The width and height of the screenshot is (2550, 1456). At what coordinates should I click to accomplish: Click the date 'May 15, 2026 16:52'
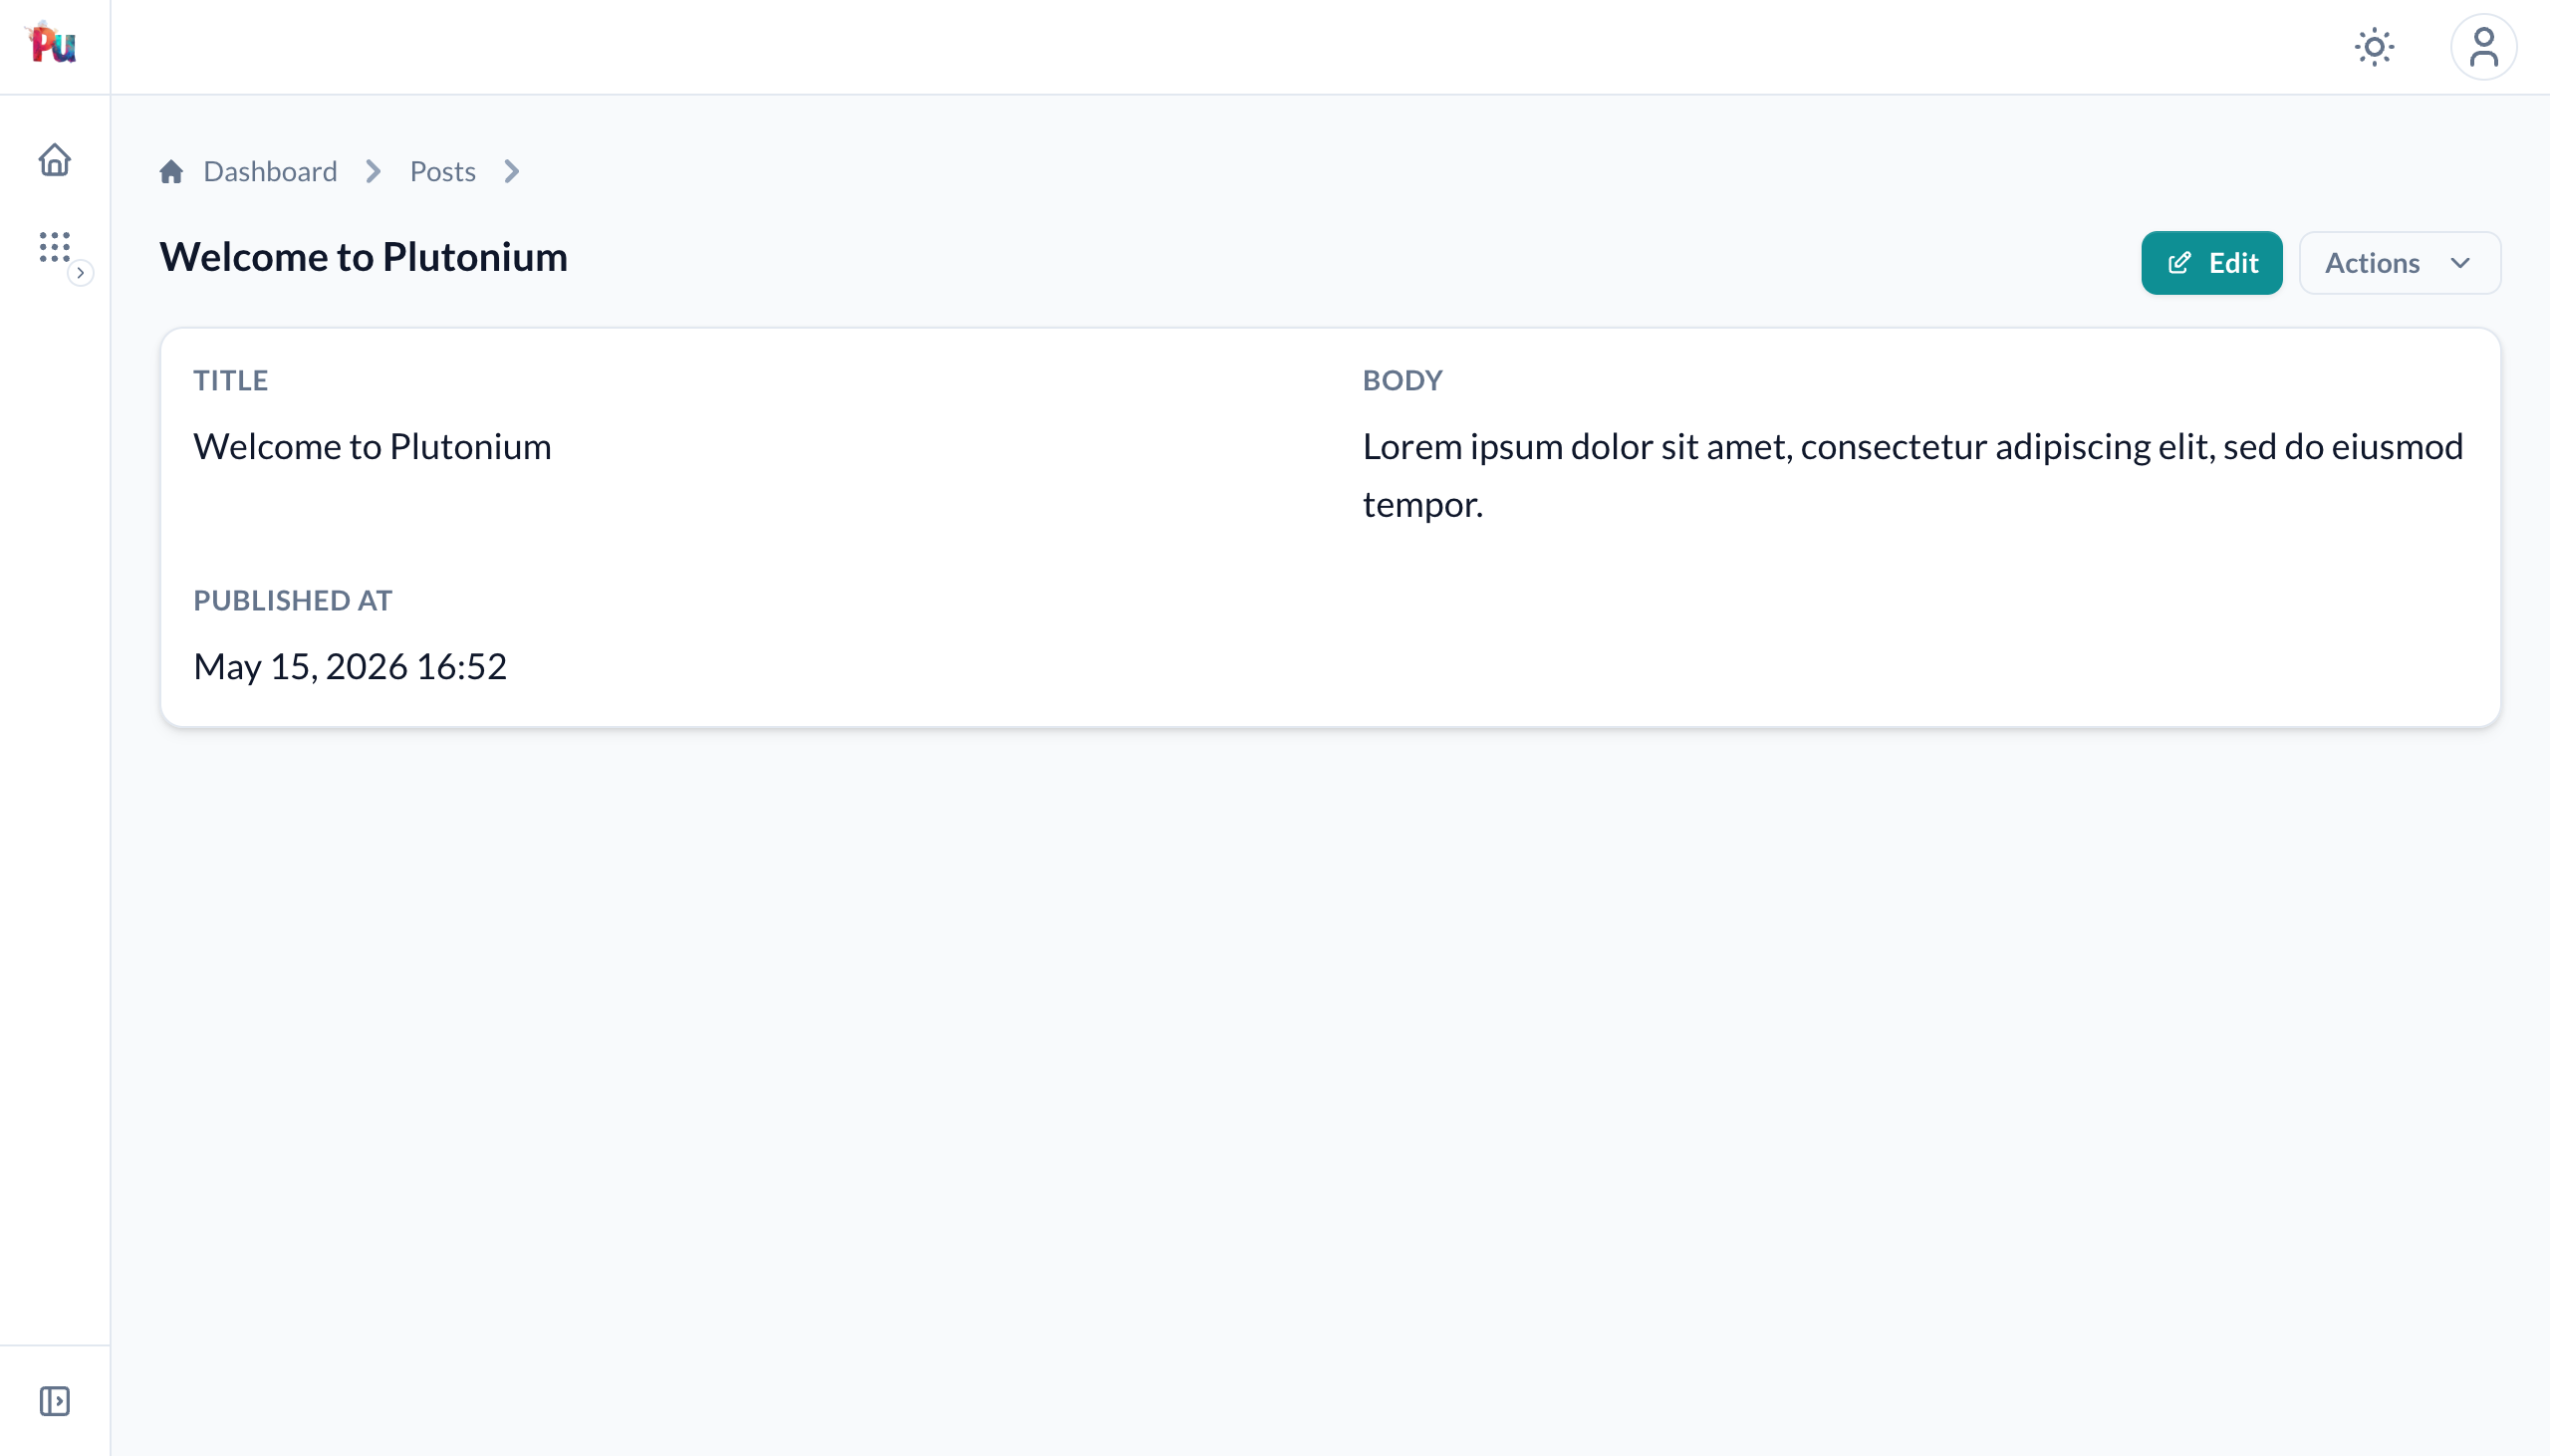(x=350, y=666)
